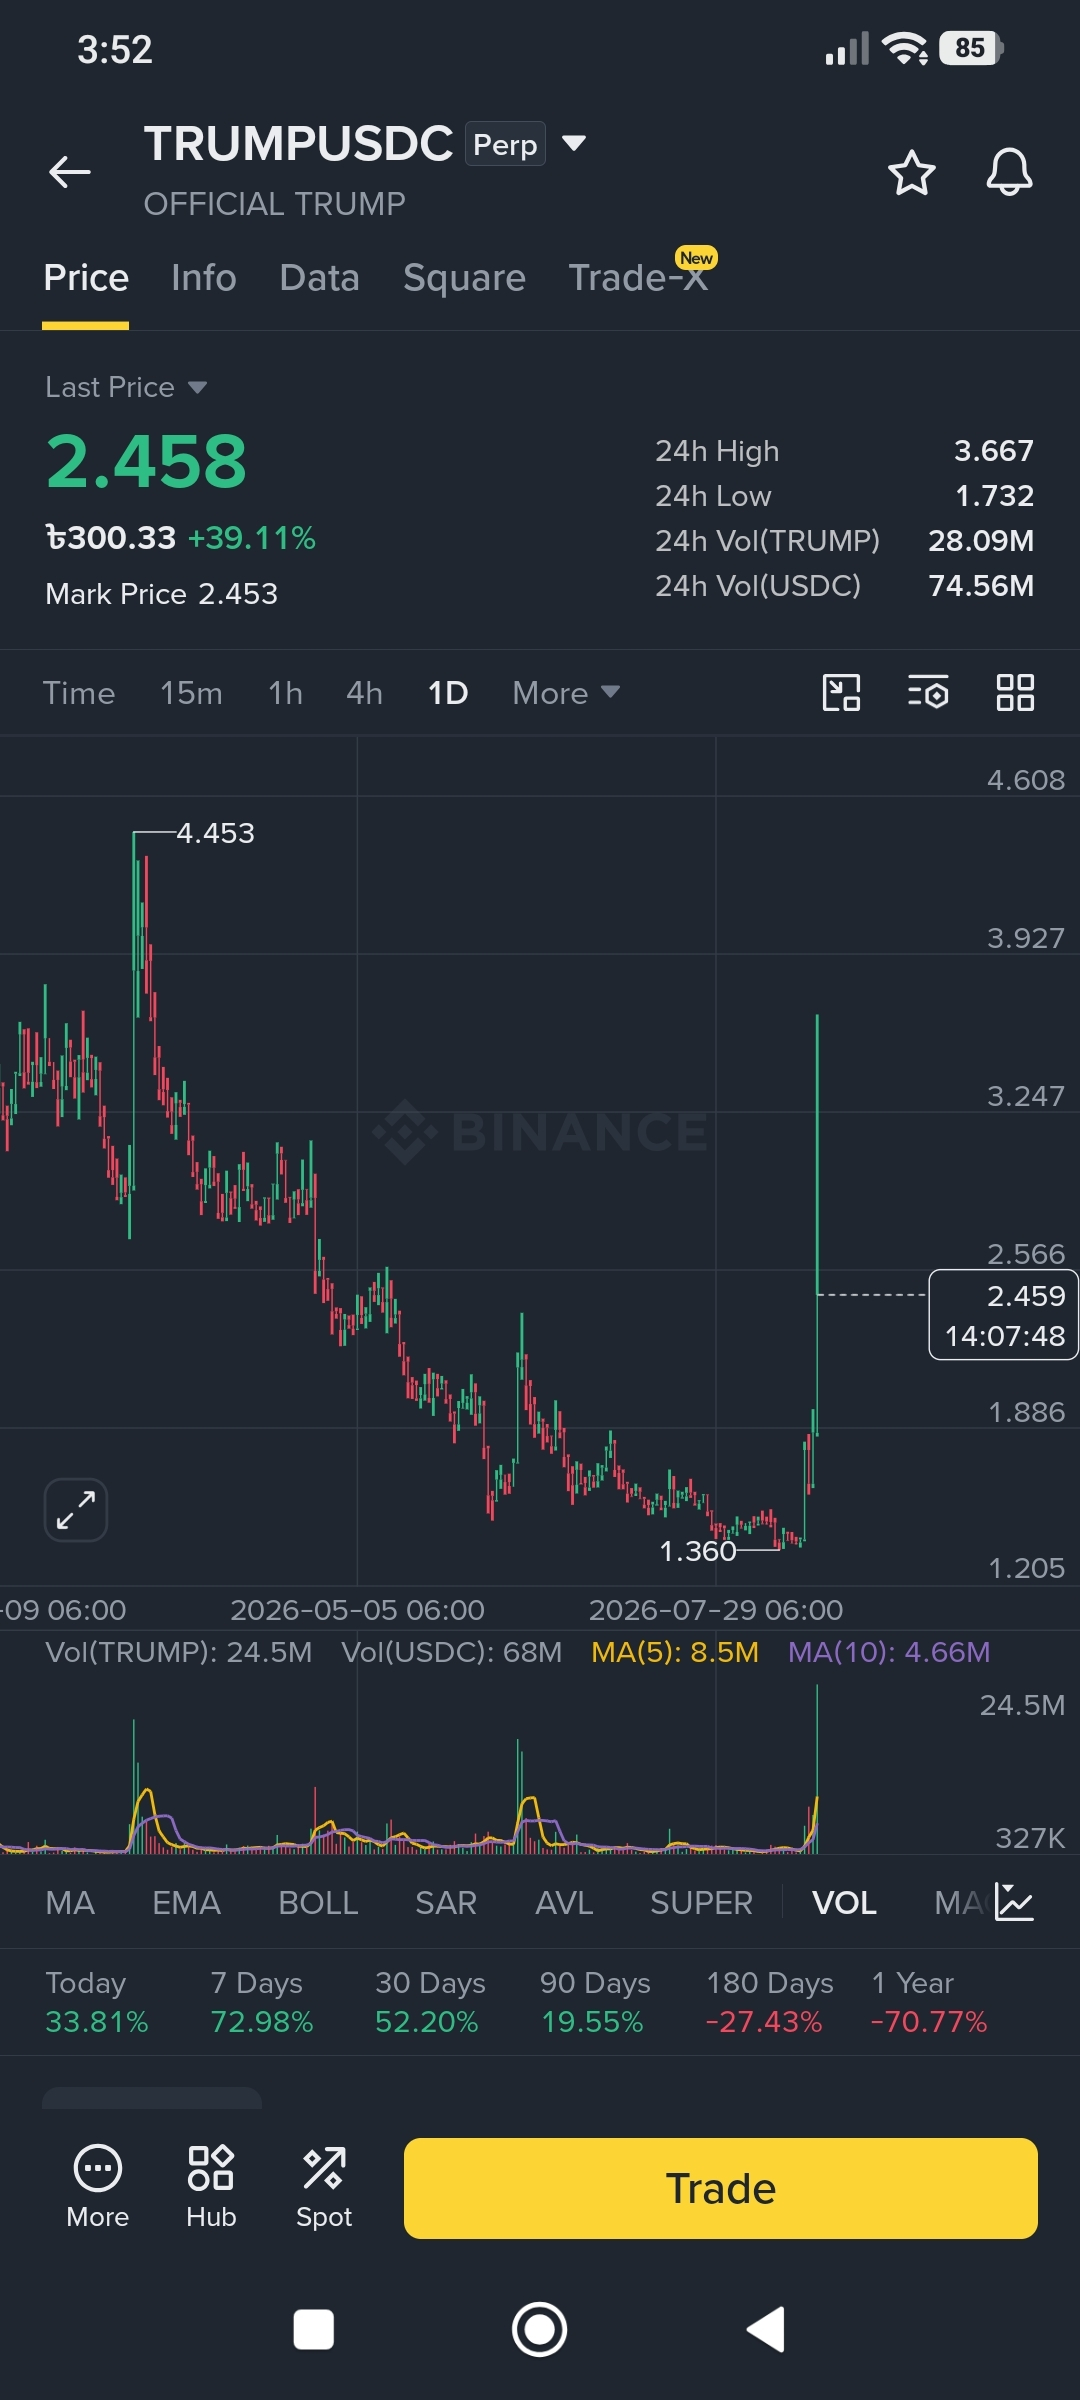Viewport: 1080px width, 2400px height.
Task: Tap the back arrow icon
Action: click(70, 172)
